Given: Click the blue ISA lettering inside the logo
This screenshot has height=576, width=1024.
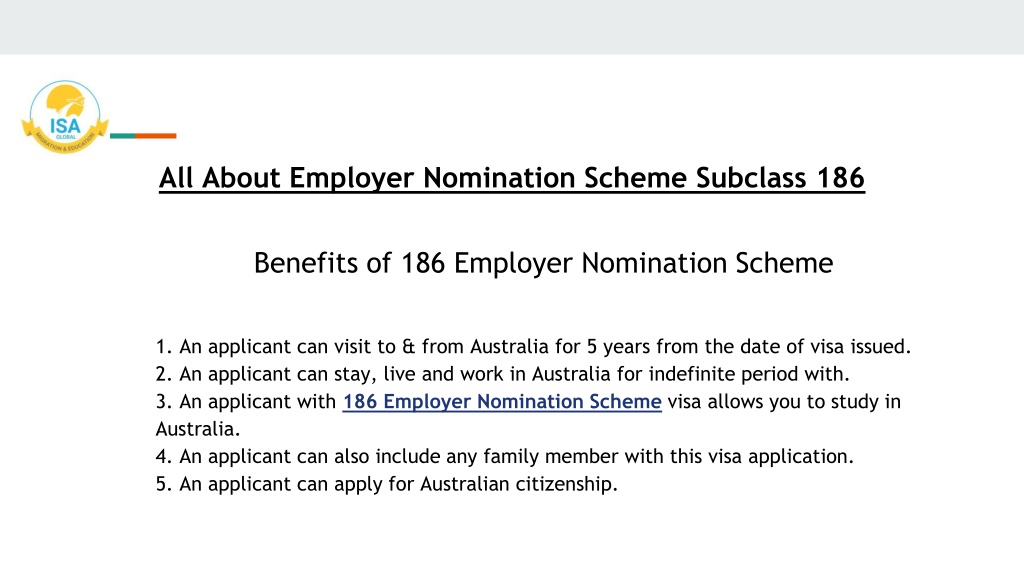Looking at the screenshot, I should pos(65,125).
